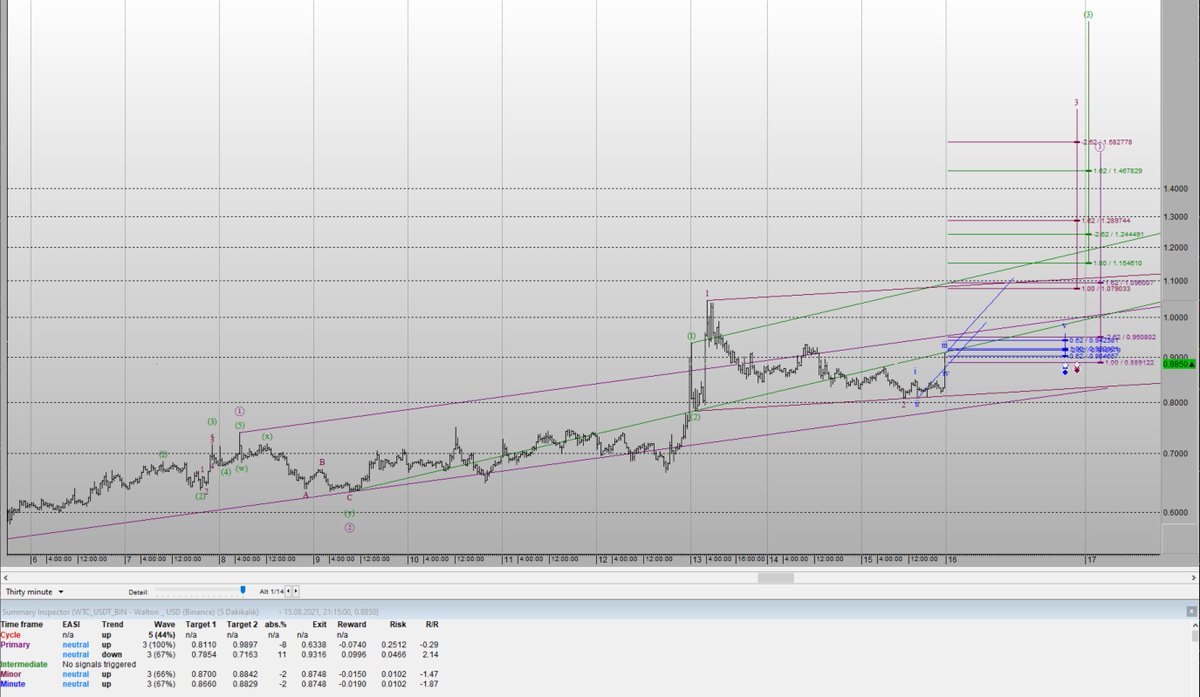Select the 'No signals triggered' text
Viewport: 1200px width, 697px height.
[99, 664]
